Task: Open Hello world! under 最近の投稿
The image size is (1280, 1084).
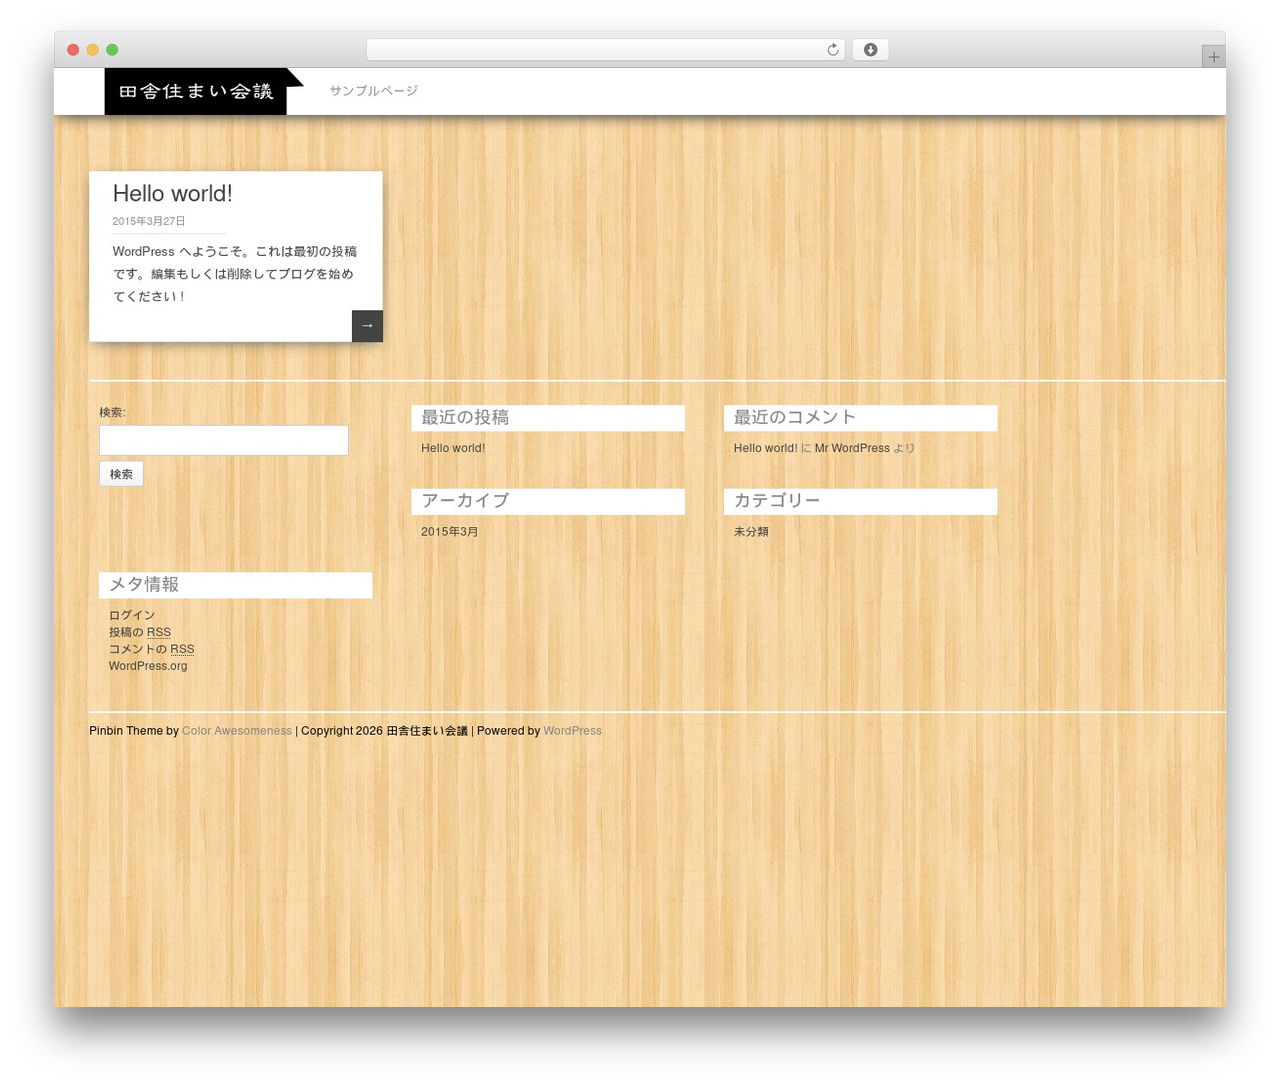Action: (x=453, y=448)
